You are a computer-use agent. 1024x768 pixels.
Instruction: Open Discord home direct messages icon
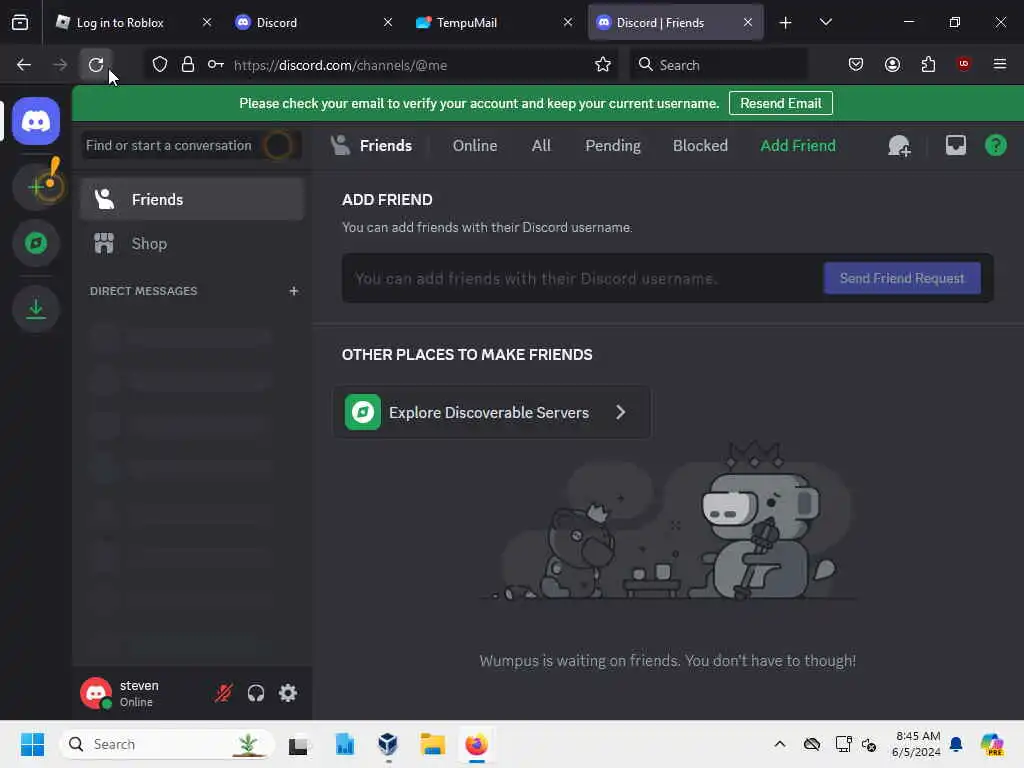pyautogui.click(x=36, y=121)
